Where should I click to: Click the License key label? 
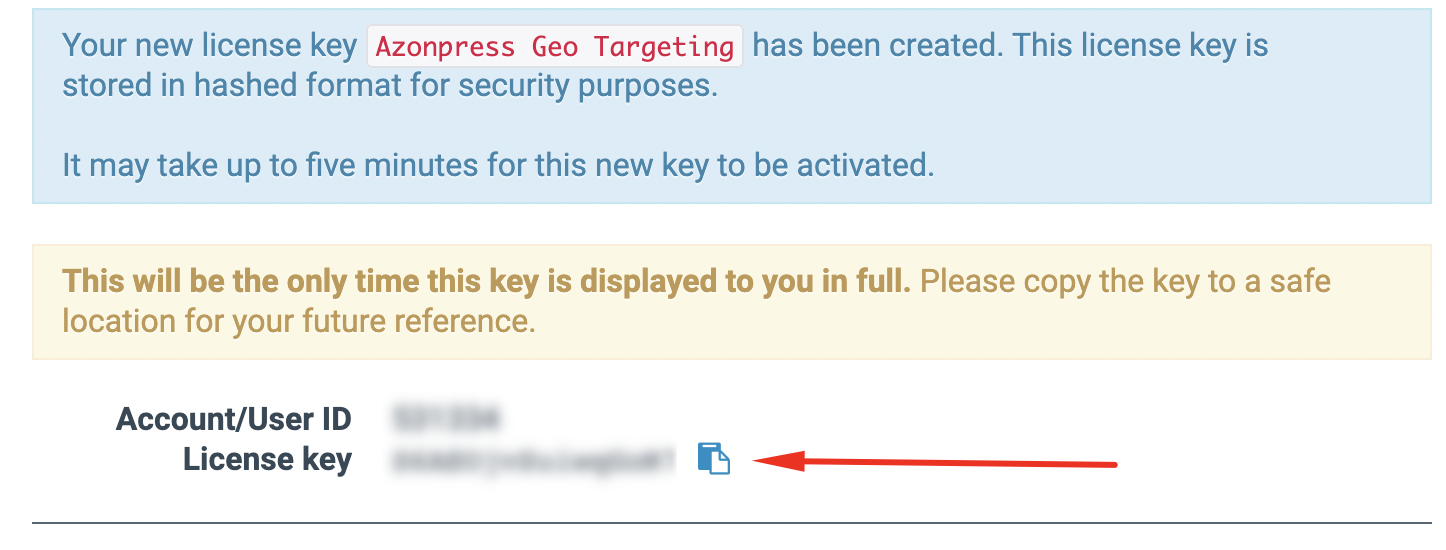pos(267,460)
